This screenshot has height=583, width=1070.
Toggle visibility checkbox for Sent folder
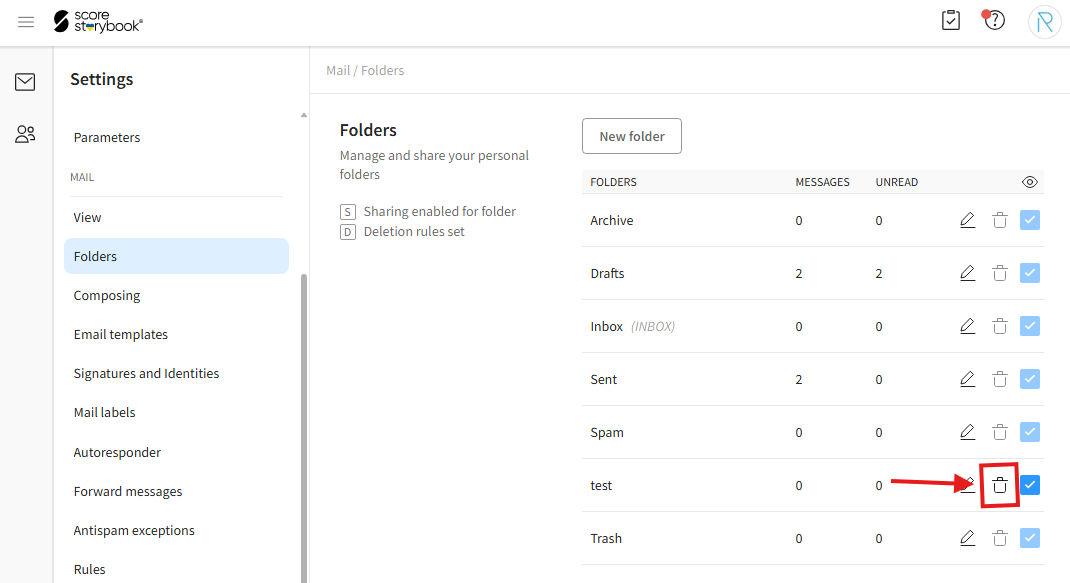(x=1030, y=379)
